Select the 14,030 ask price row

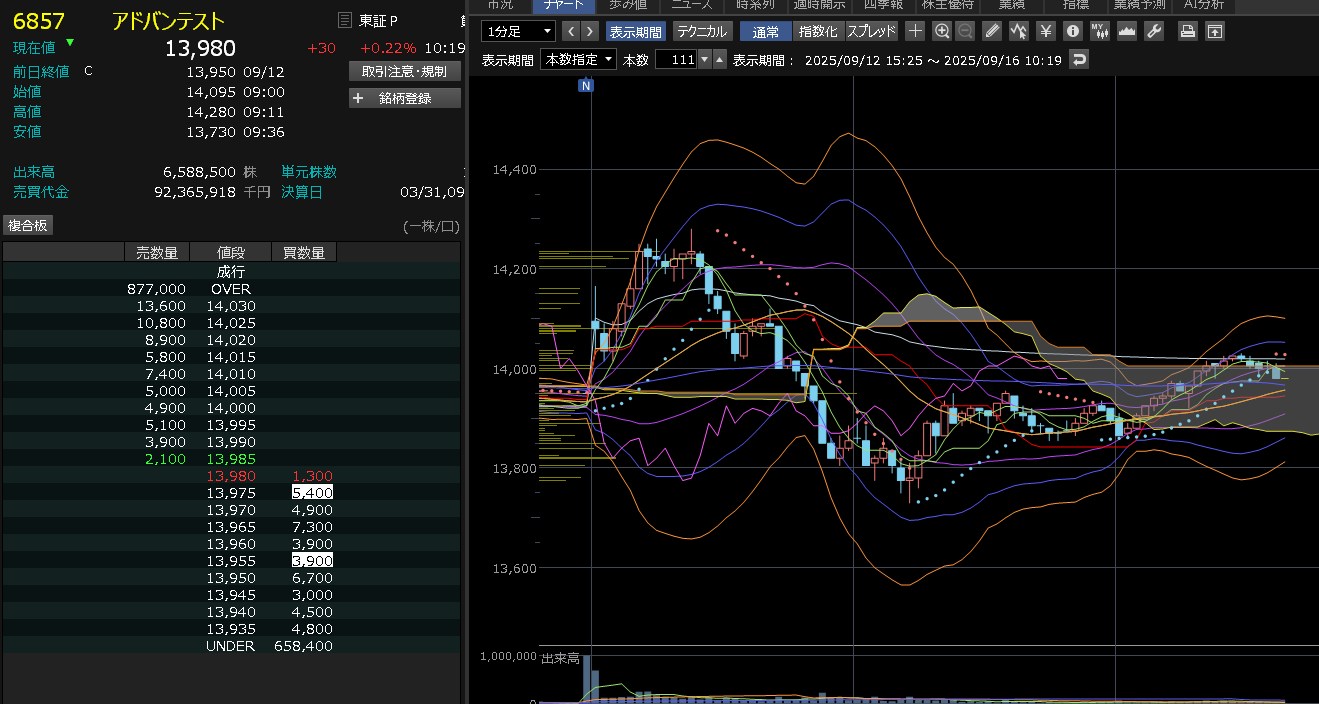point(231,306)
